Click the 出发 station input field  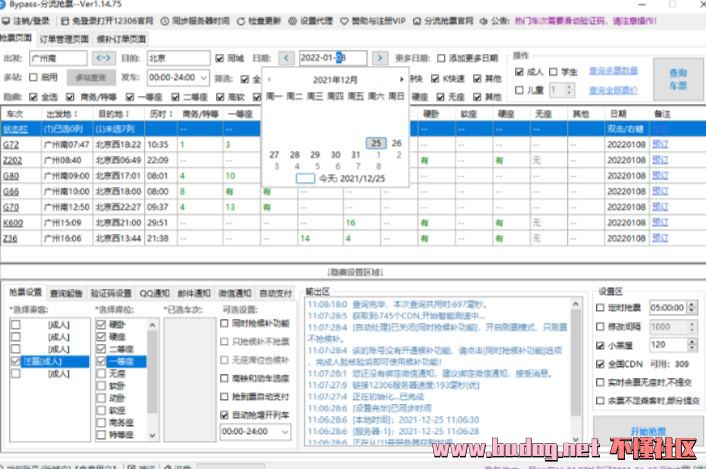[58, 59]
